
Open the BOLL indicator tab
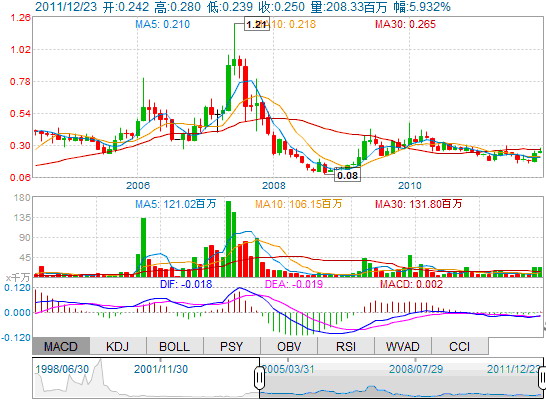pyautogui.click(x=175, y=346)
